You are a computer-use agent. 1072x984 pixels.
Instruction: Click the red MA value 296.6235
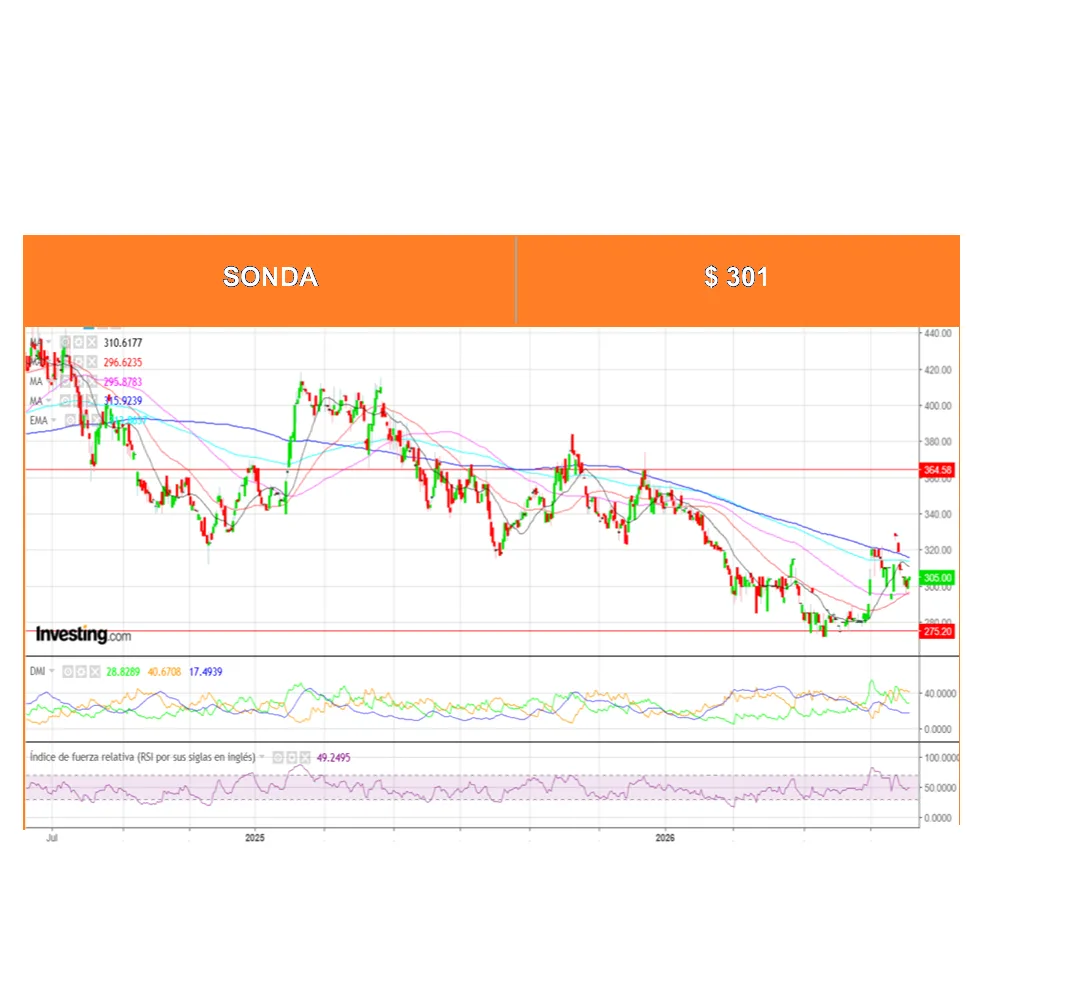[x=123, y=362]
